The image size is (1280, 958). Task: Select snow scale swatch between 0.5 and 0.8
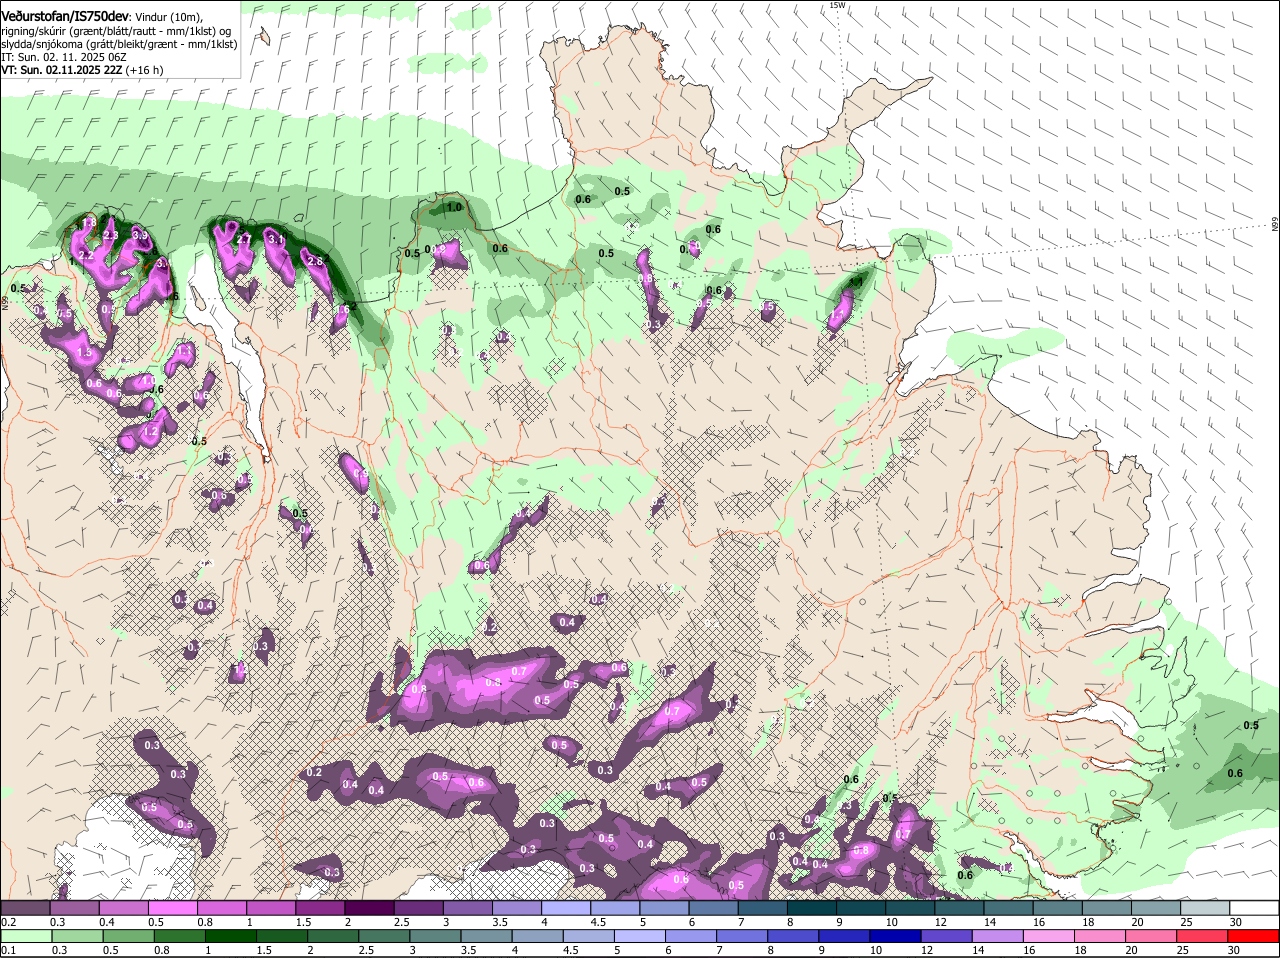click(x=172, y=907)
